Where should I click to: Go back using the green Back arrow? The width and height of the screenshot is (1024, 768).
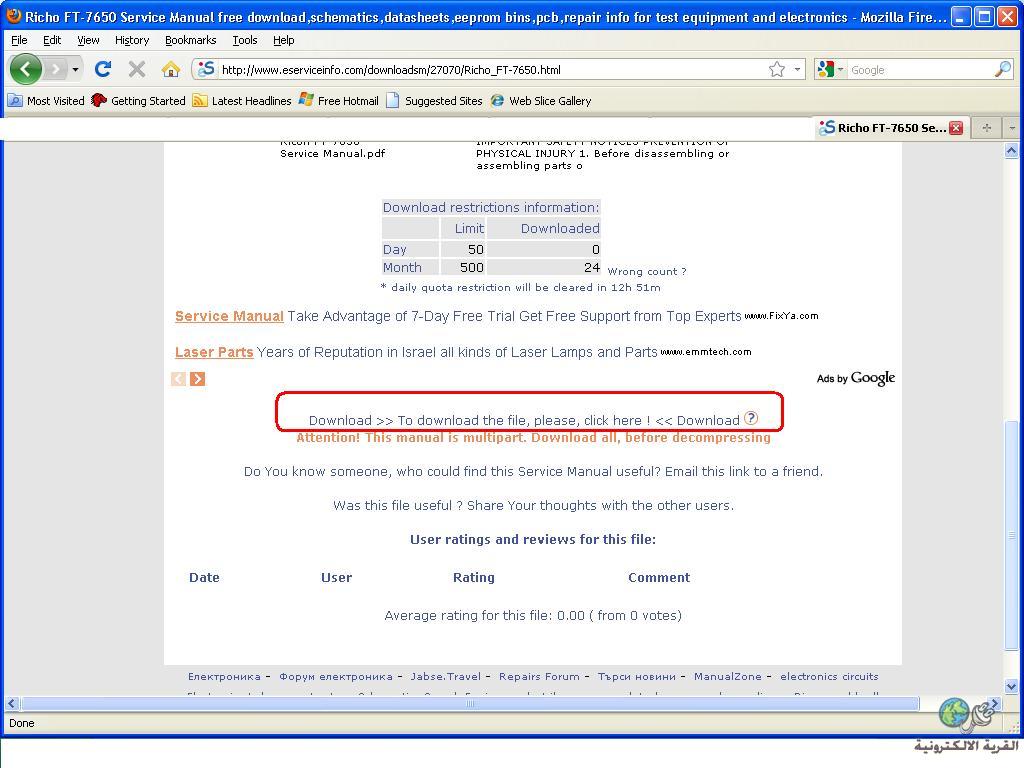25,69
